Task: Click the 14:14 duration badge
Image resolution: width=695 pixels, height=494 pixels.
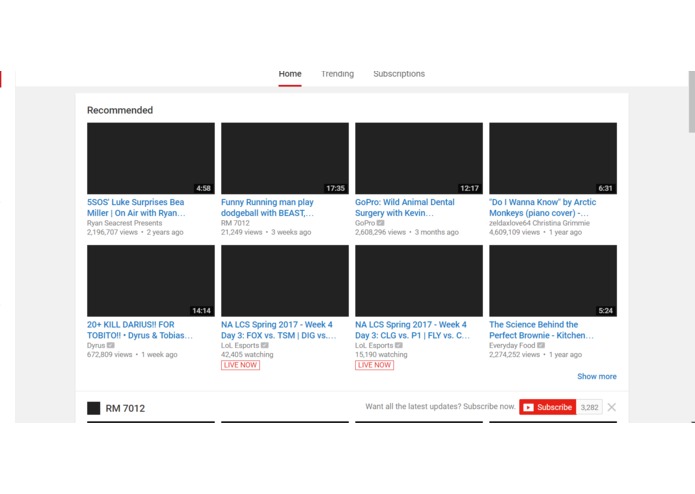Action: click(202, 311)
